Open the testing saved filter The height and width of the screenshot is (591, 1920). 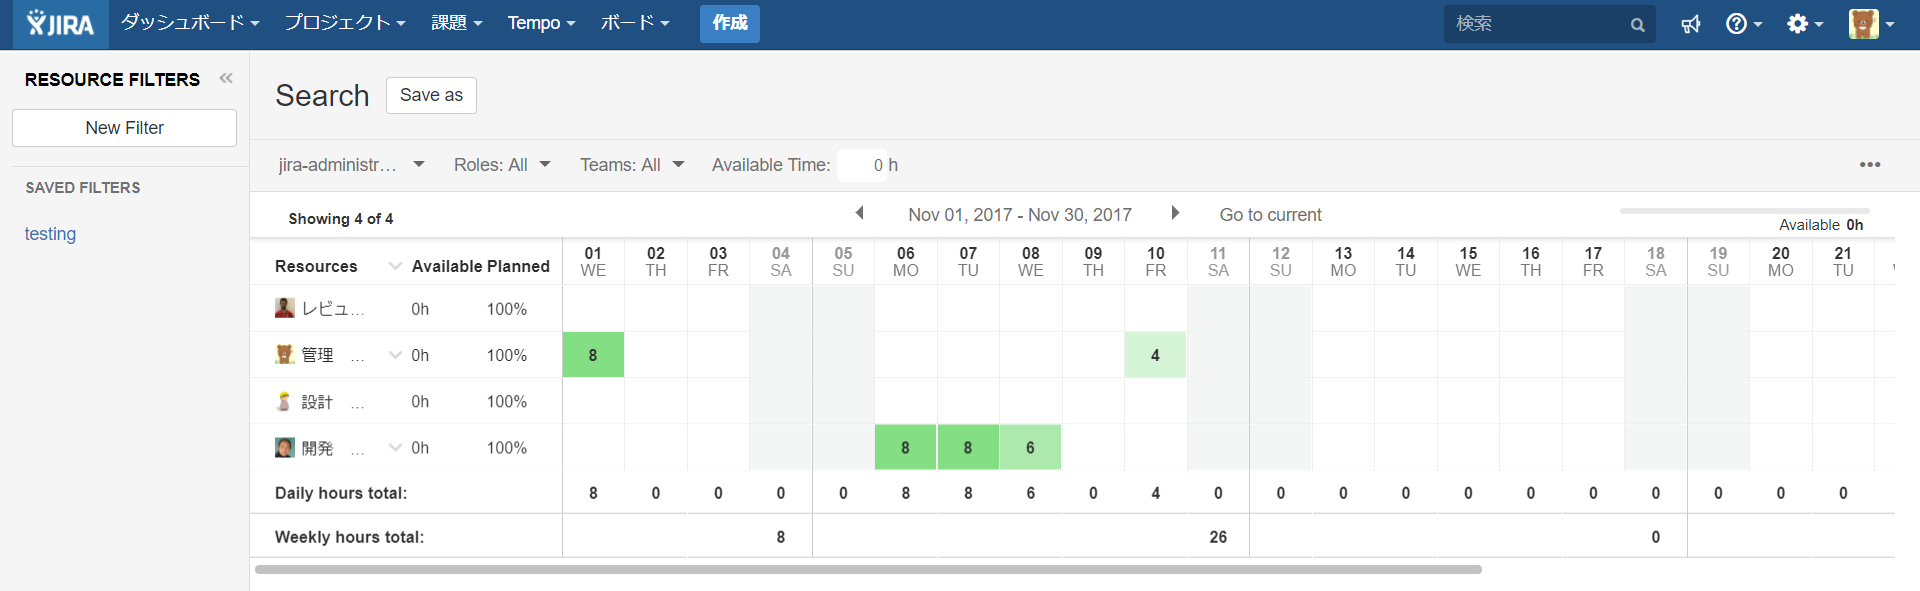[x=50, y=234]
